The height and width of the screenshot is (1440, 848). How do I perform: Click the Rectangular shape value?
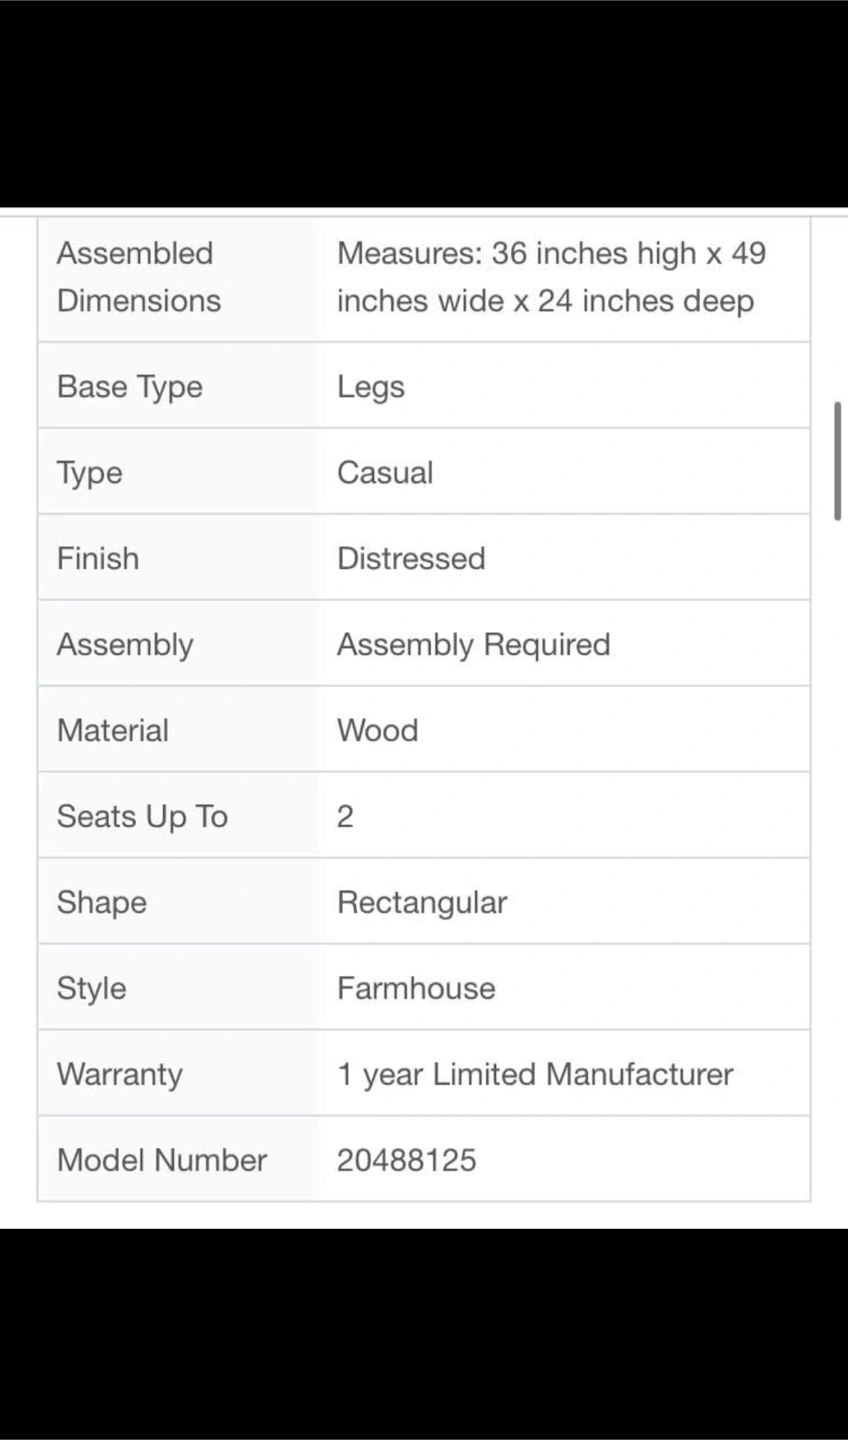coord(422,903)
